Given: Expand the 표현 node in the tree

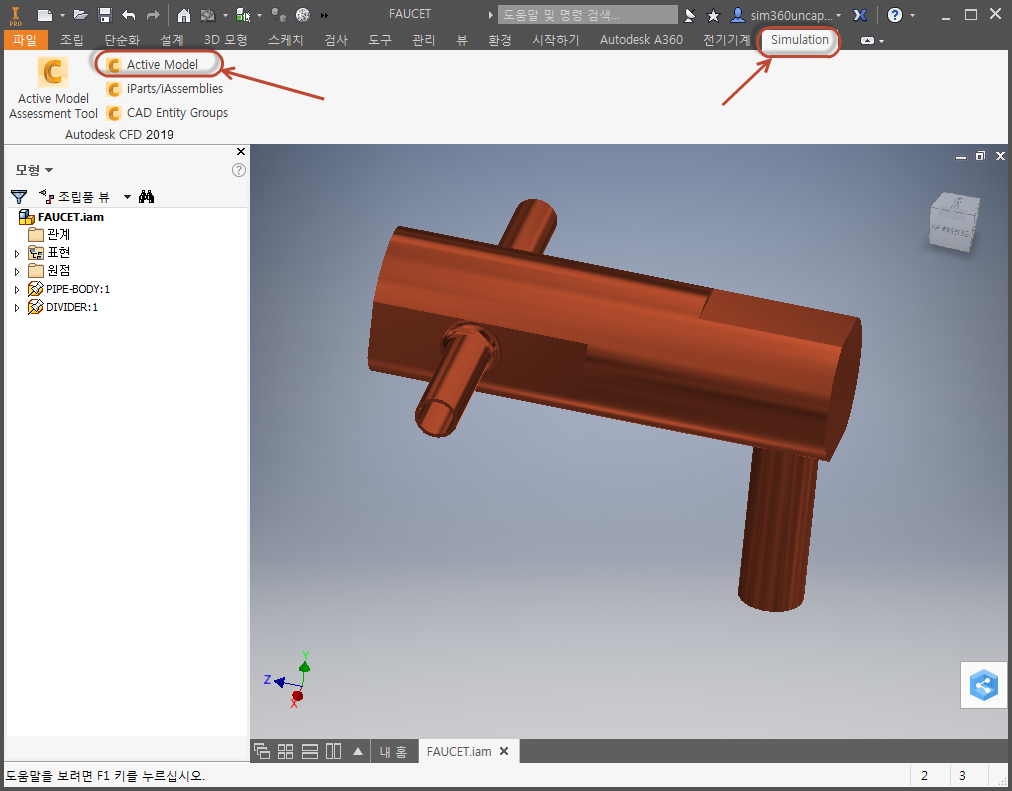Looking at the screenshot, I should coord(17,254).
